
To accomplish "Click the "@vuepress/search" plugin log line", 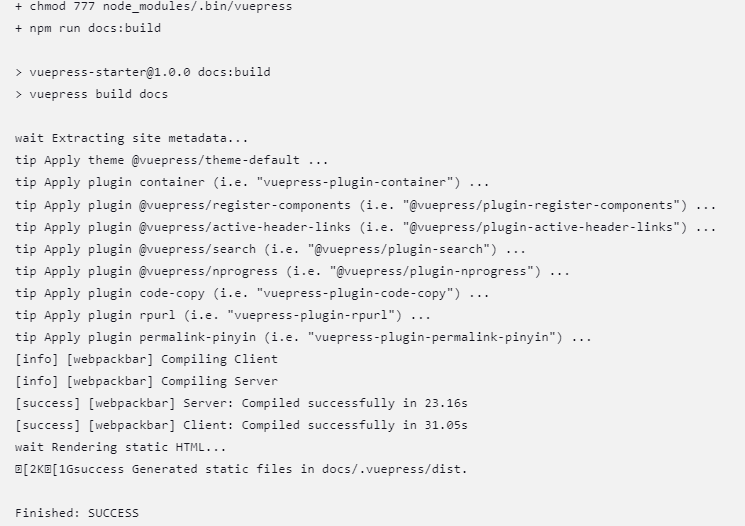I will pos(270,249).
